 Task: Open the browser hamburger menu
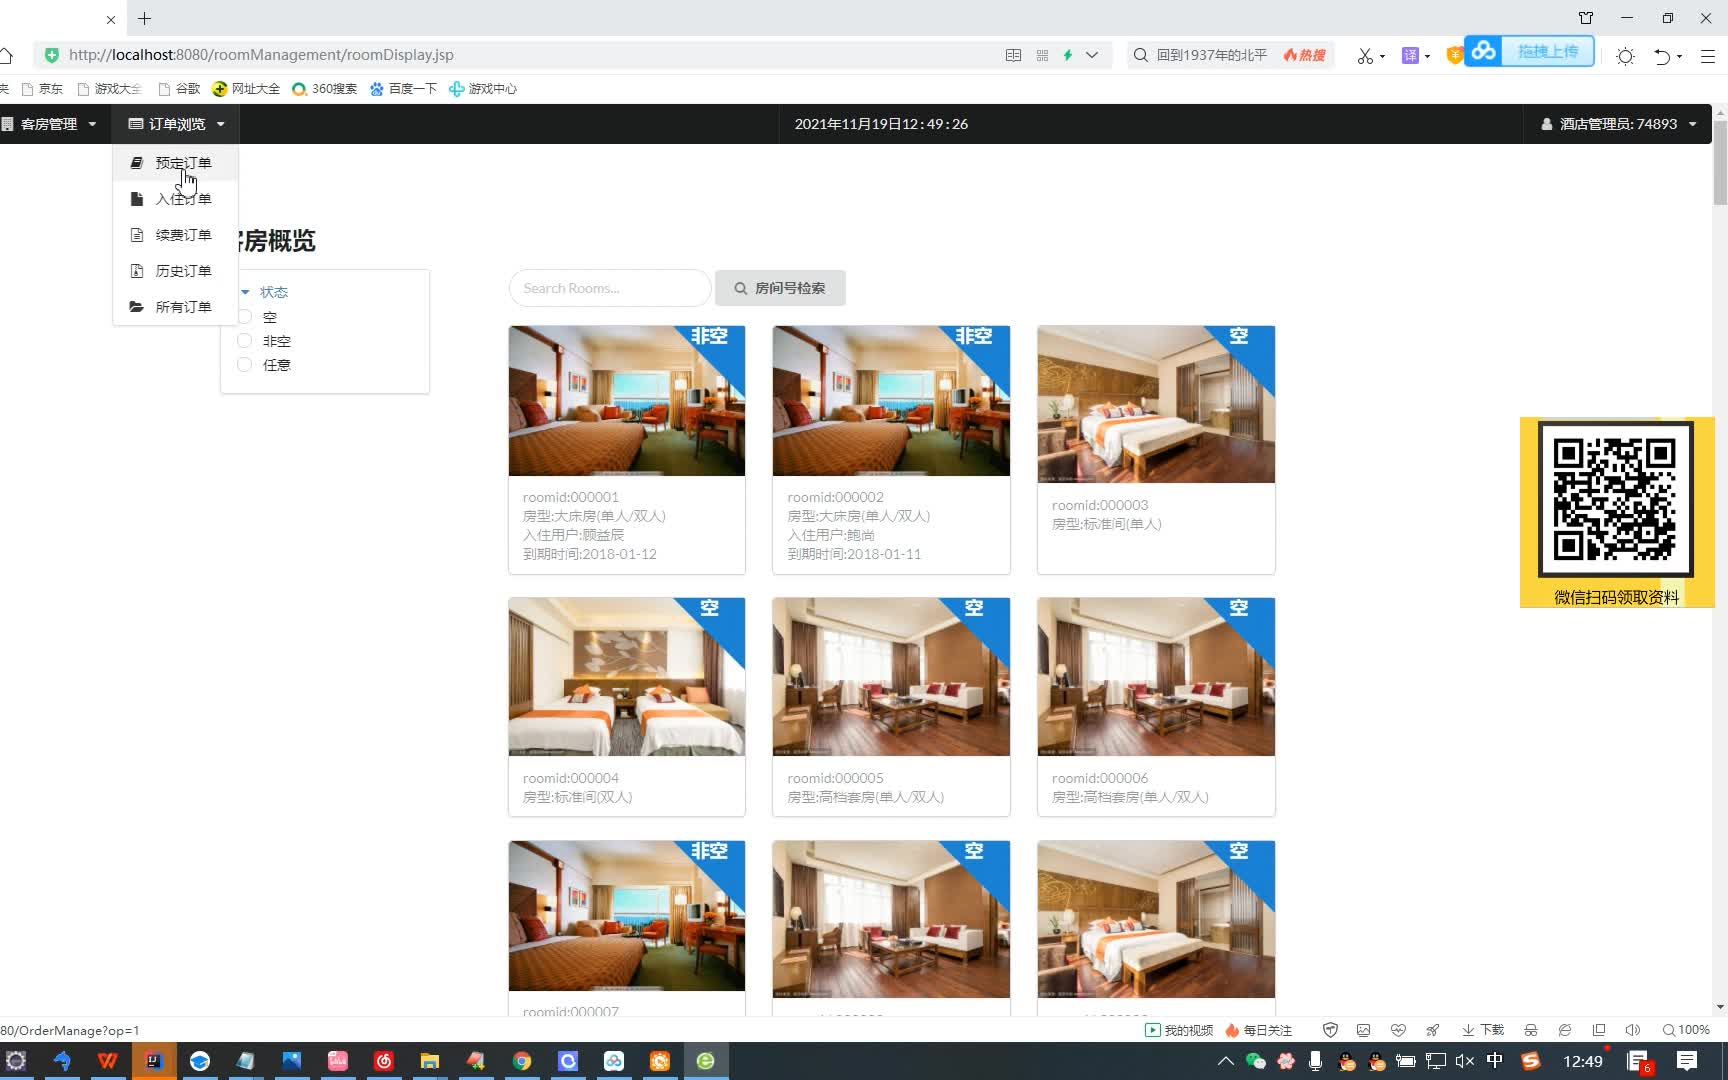[1708, 56]
